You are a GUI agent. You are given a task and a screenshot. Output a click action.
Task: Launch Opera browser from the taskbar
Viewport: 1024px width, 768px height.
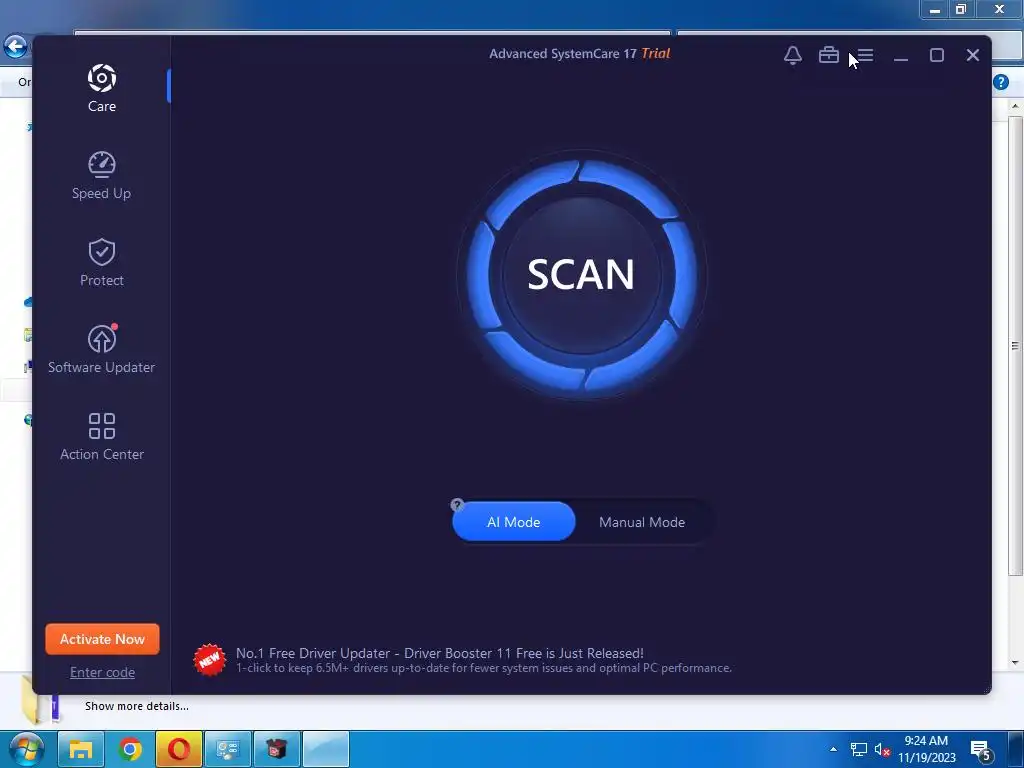(179, 749)
